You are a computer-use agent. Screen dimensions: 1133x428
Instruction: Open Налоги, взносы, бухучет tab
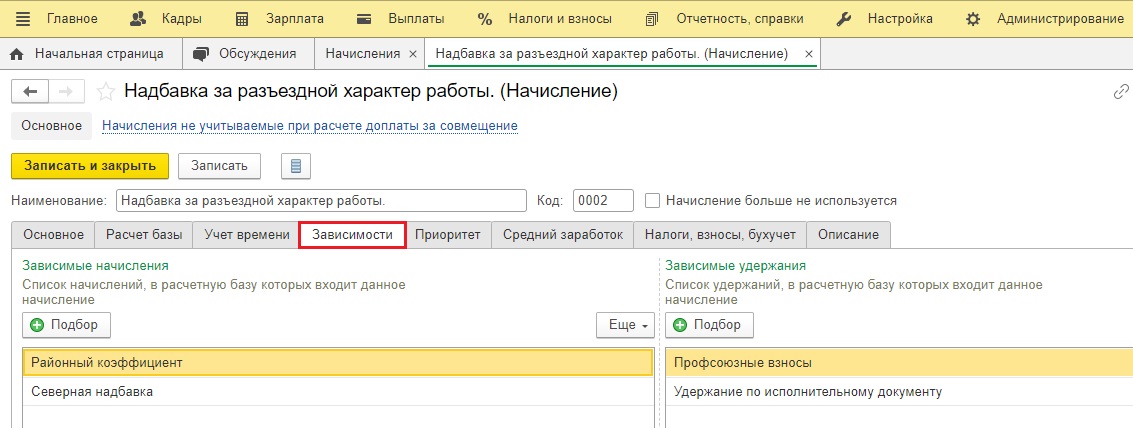pyautogui.click(x=720, y=235)
